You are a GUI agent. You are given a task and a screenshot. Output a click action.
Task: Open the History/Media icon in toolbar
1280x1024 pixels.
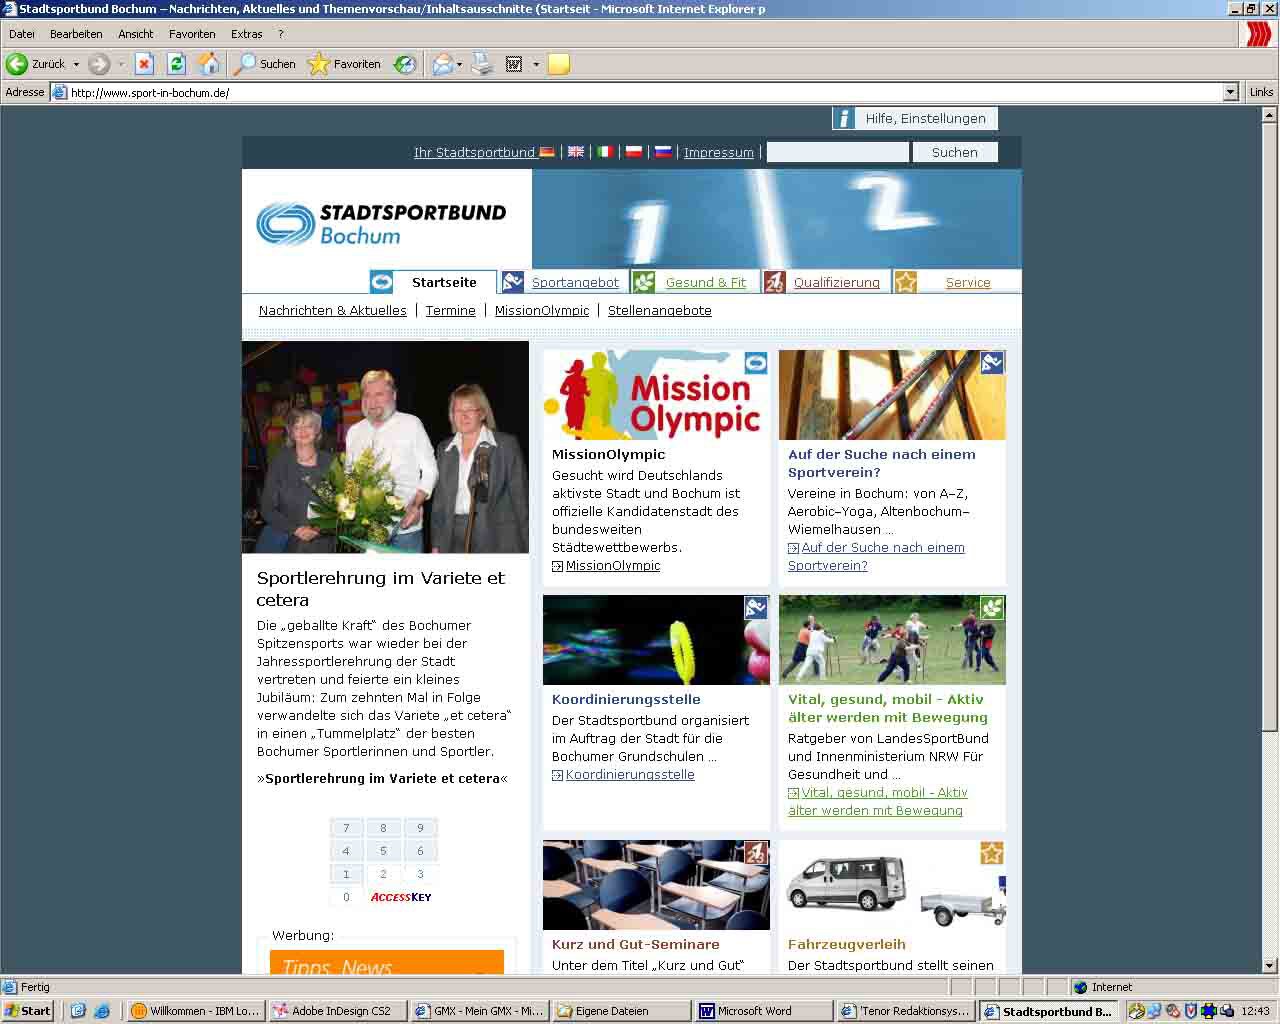point(405,64)
